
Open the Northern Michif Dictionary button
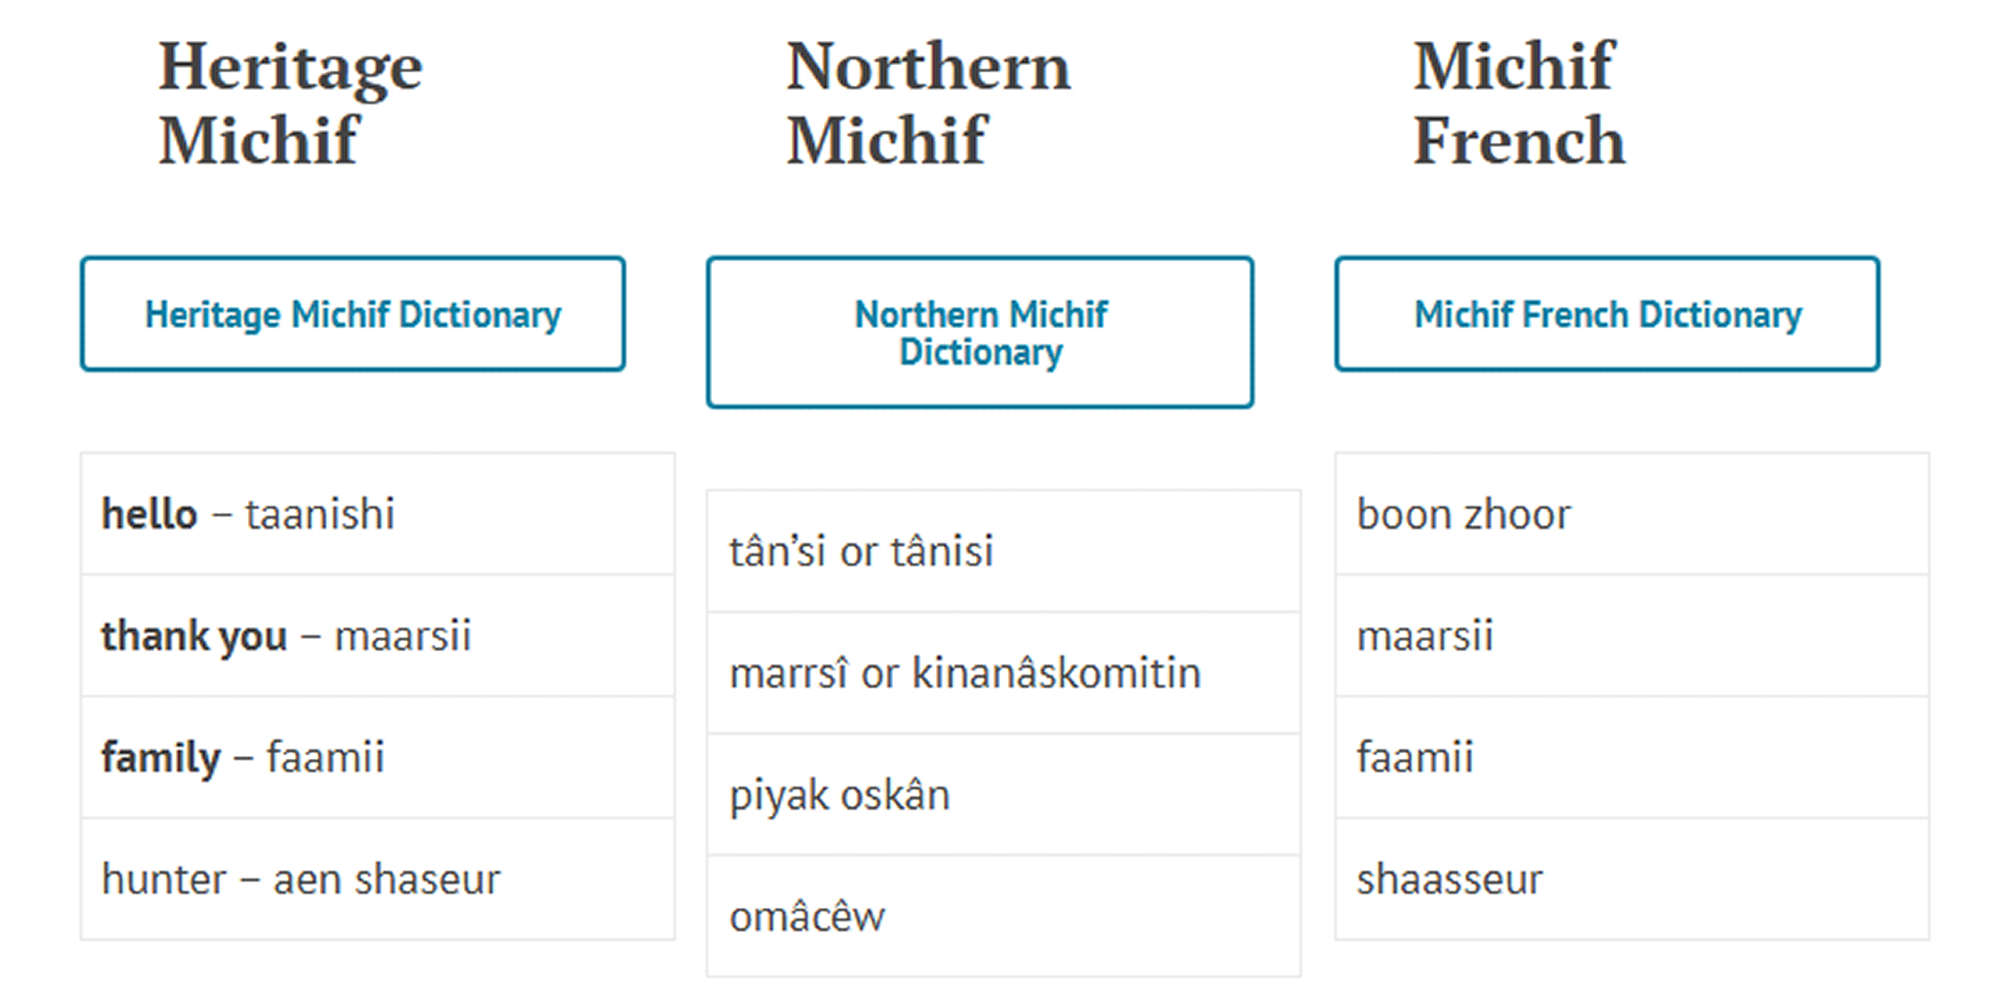click(980, 332)
